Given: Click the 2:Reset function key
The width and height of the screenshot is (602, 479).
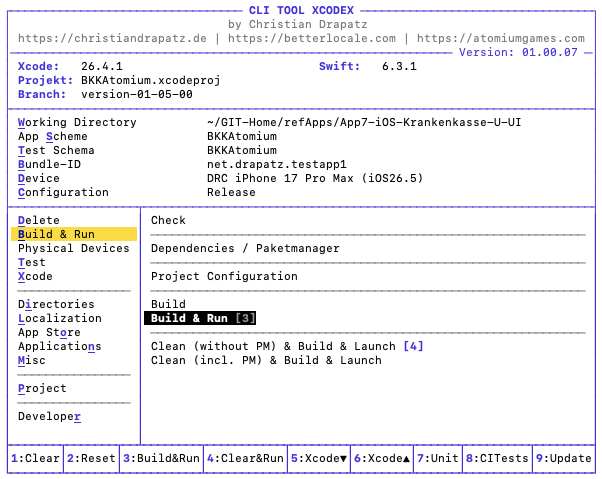Looking at the screenshot, I should coord(91,459).
